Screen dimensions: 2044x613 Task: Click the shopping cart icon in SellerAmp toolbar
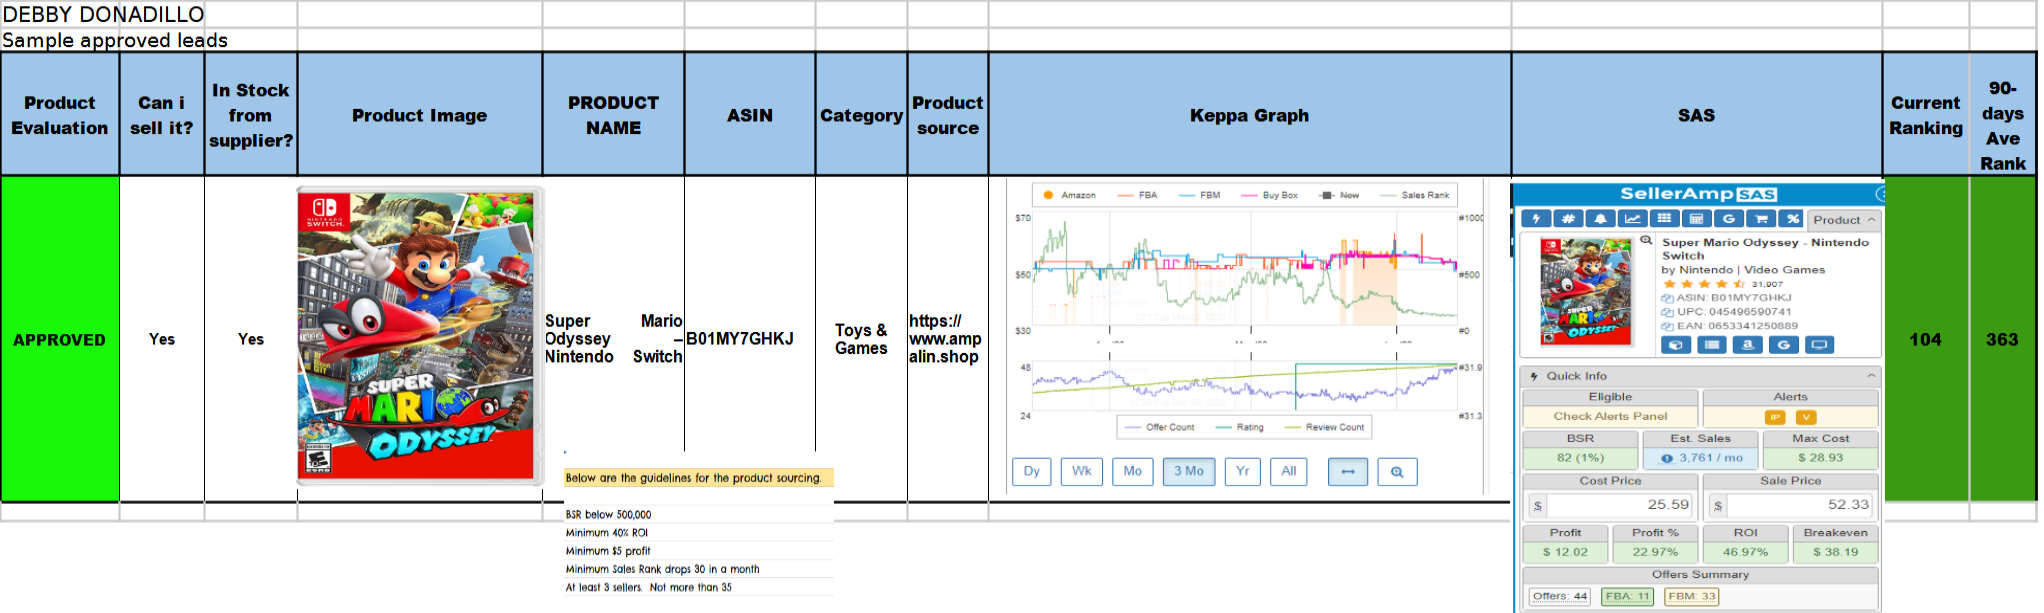[x=1760, y=219]
